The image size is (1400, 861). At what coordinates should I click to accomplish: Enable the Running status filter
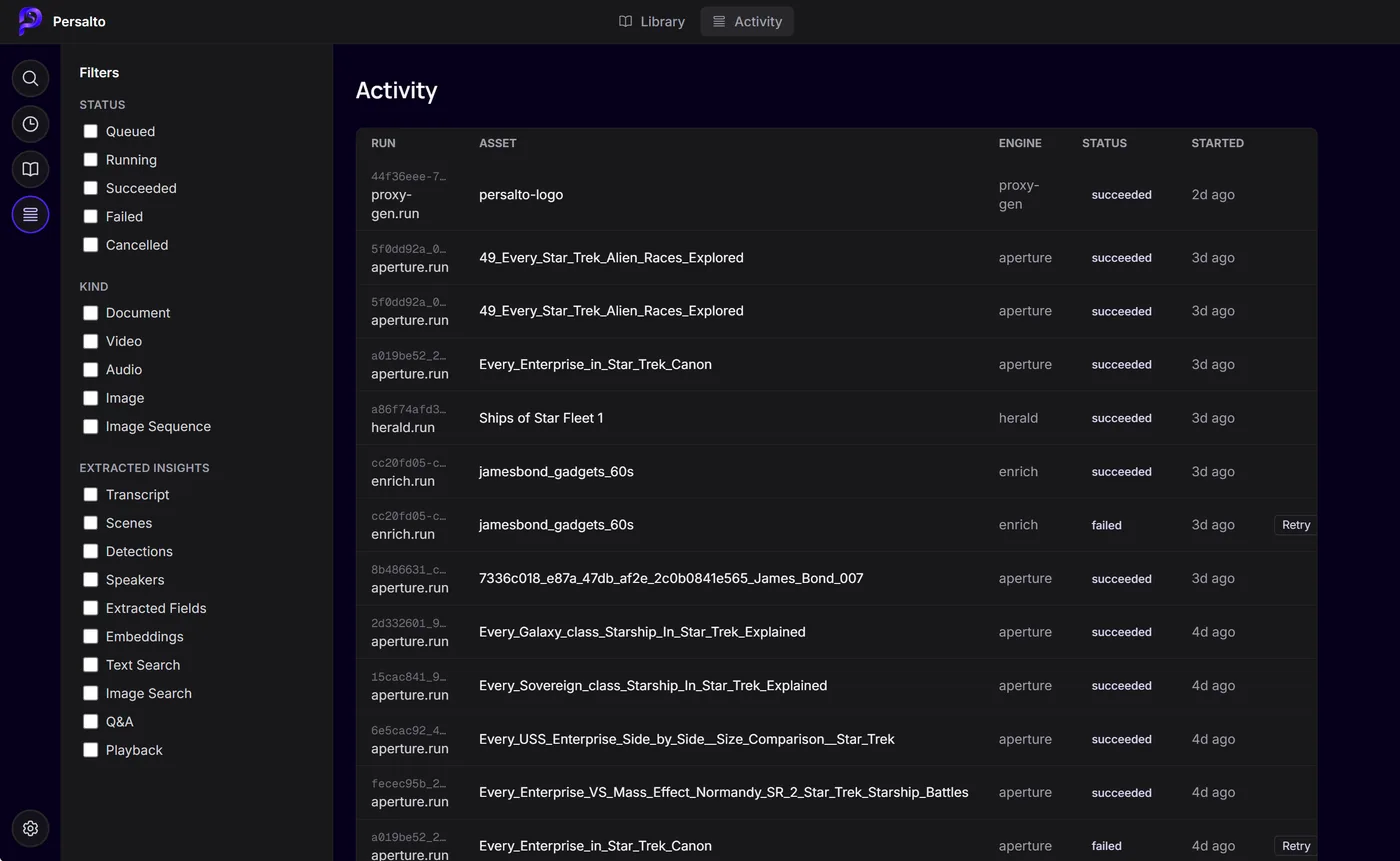(x=90, y=160)
